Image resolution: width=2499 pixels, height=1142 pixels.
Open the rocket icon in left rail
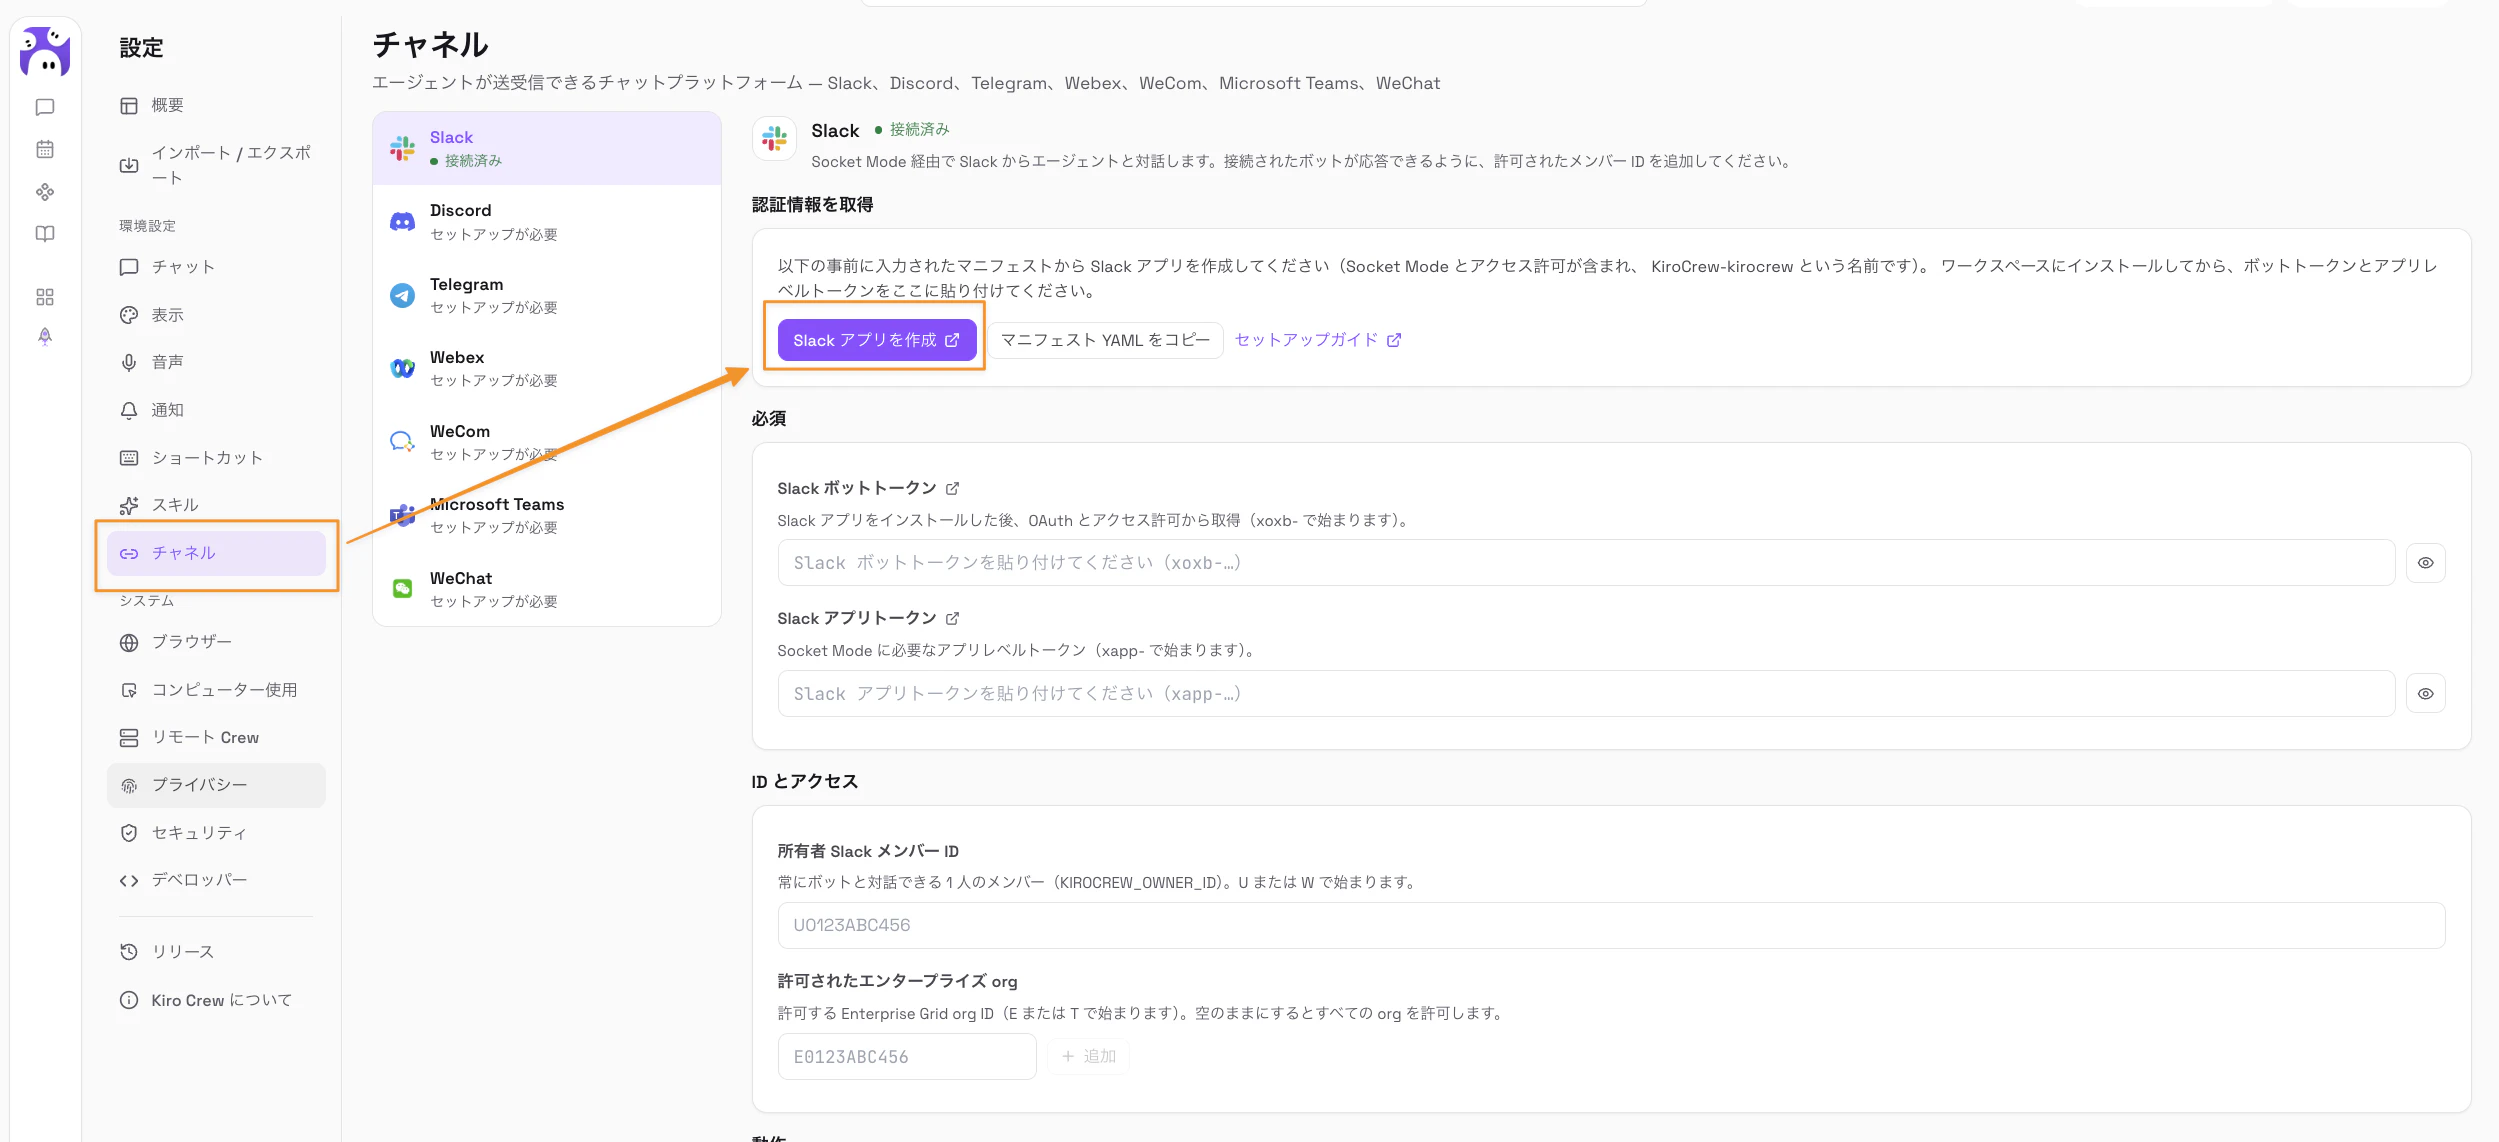[45, 337]
